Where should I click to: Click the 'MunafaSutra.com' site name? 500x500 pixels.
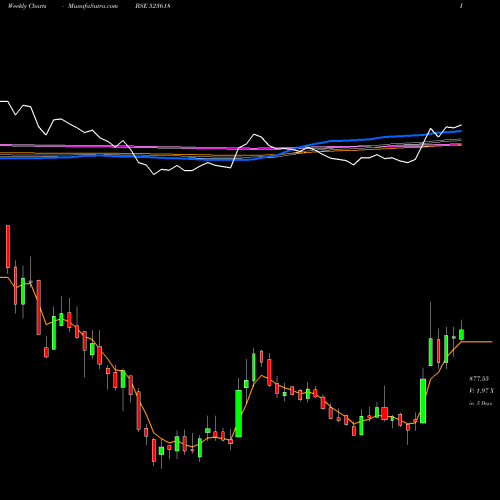pos(93,6)
